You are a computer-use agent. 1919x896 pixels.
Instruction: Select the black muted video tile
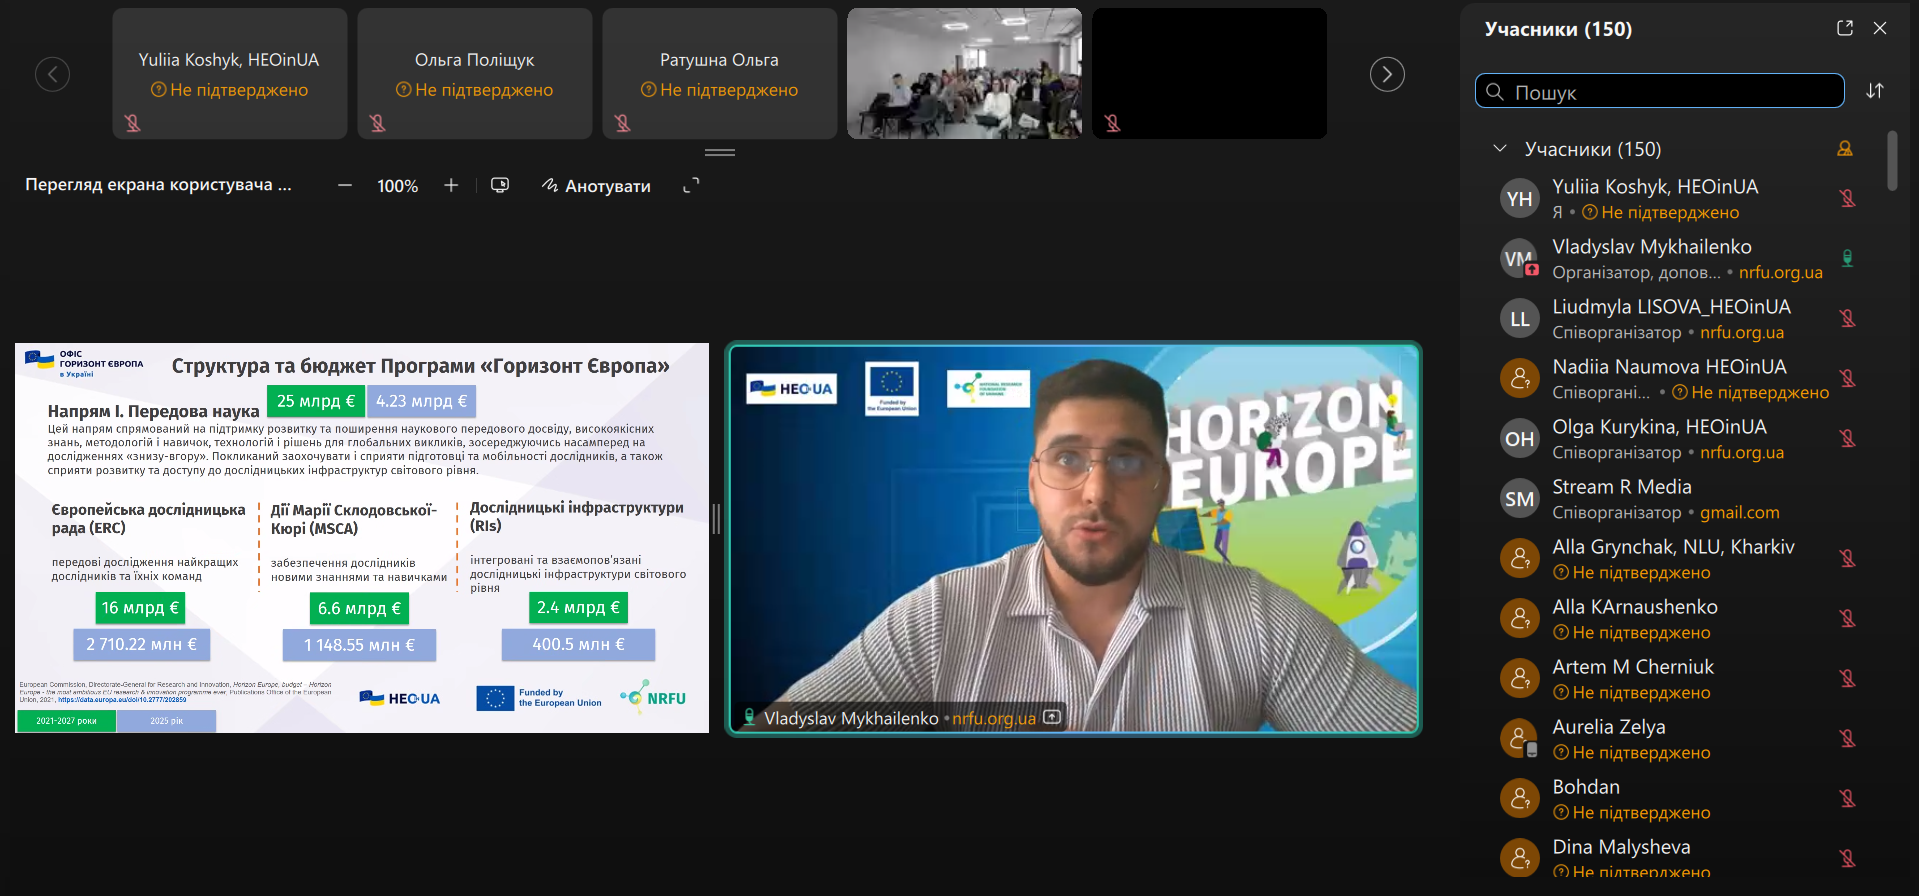[x=1209, y=73]
